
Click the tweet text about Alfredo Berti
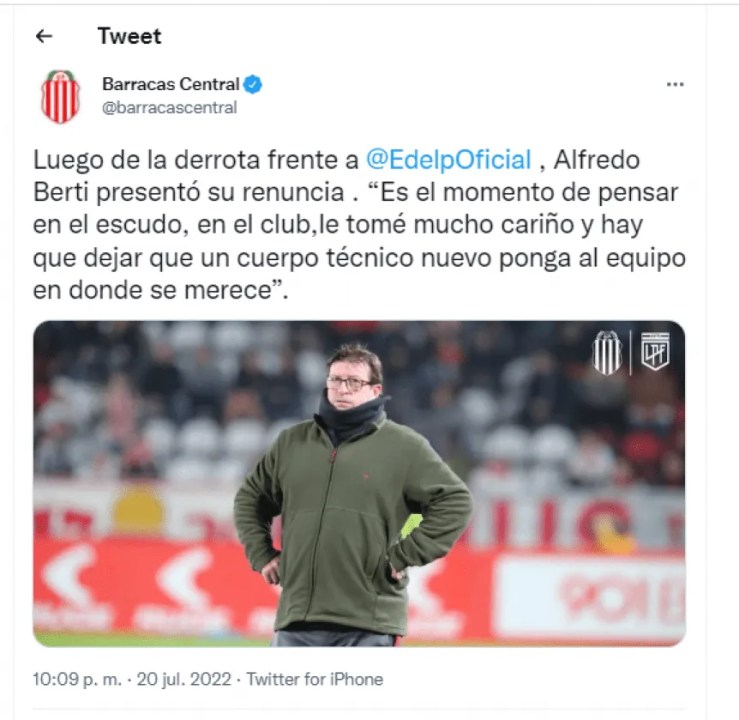pos(359,225)
